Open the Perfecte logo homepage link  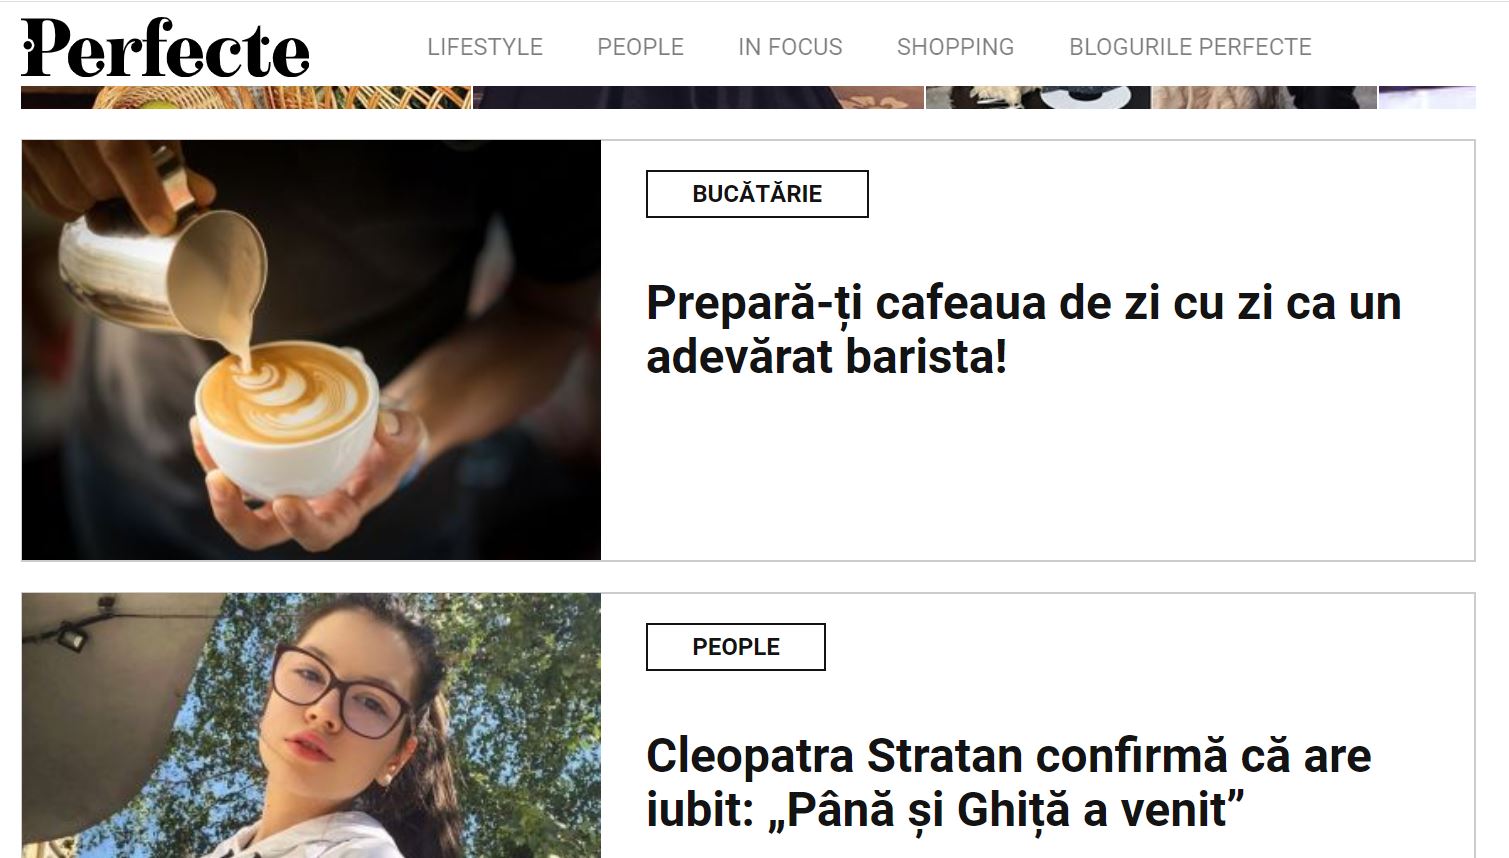(x=165, y=48)
